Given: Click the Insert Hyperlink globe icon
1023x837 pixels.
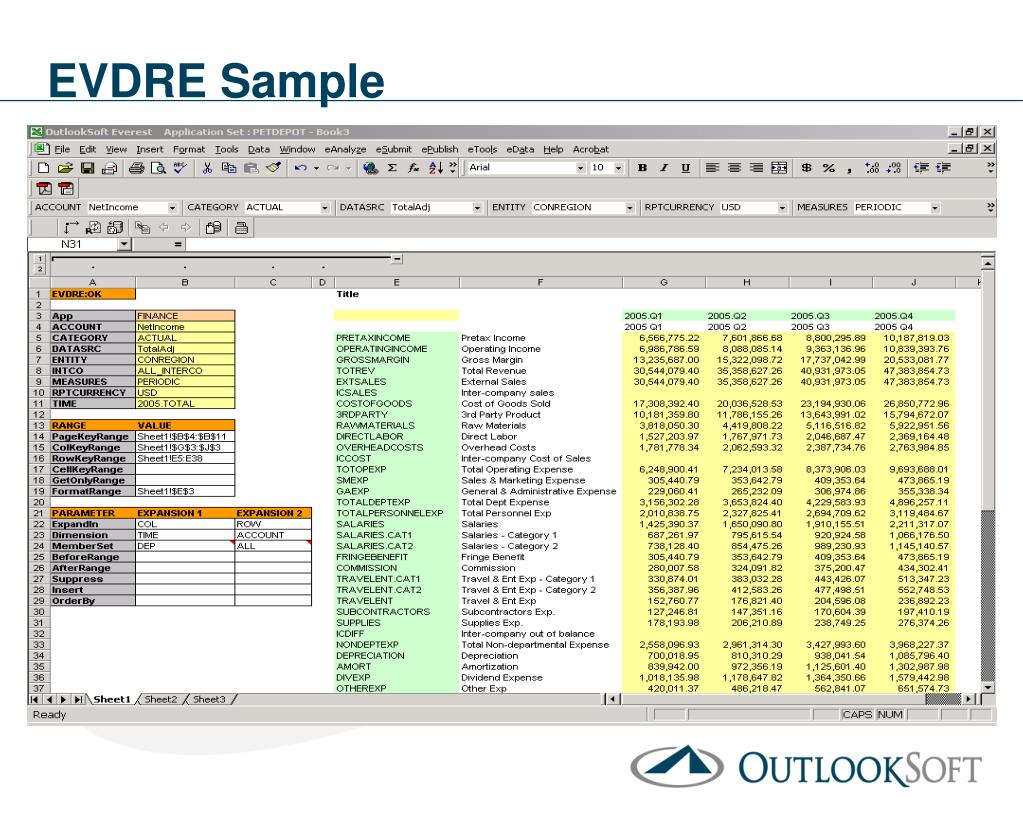Looking at the screenshot, I should click(371, 168).
